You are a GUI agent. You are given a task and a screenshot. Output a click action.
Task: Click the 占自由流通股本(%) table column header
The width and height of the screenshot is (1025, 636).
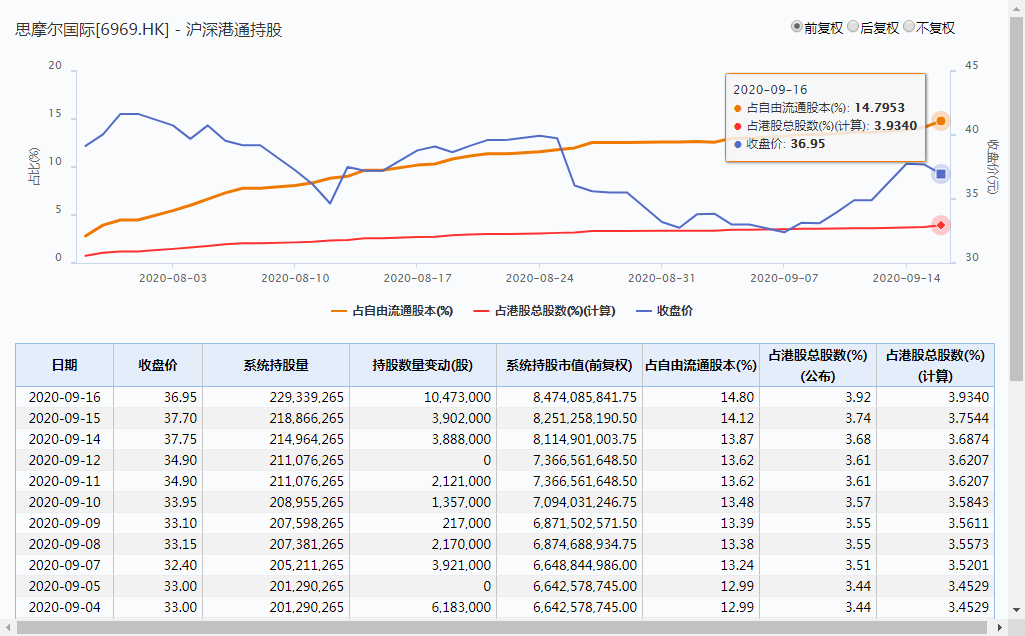click(x=701, y=365)
